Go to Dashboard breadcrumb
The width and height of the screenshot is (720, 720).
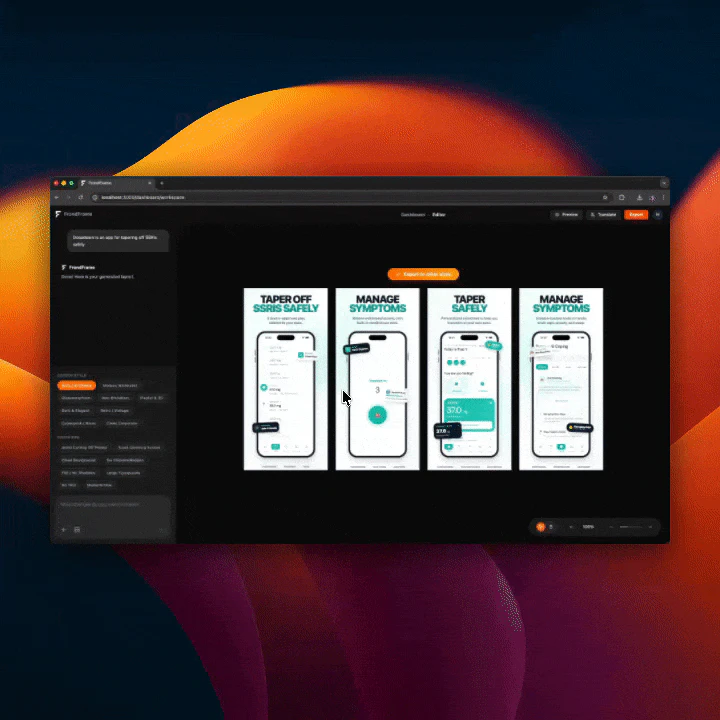click(412, 214)
